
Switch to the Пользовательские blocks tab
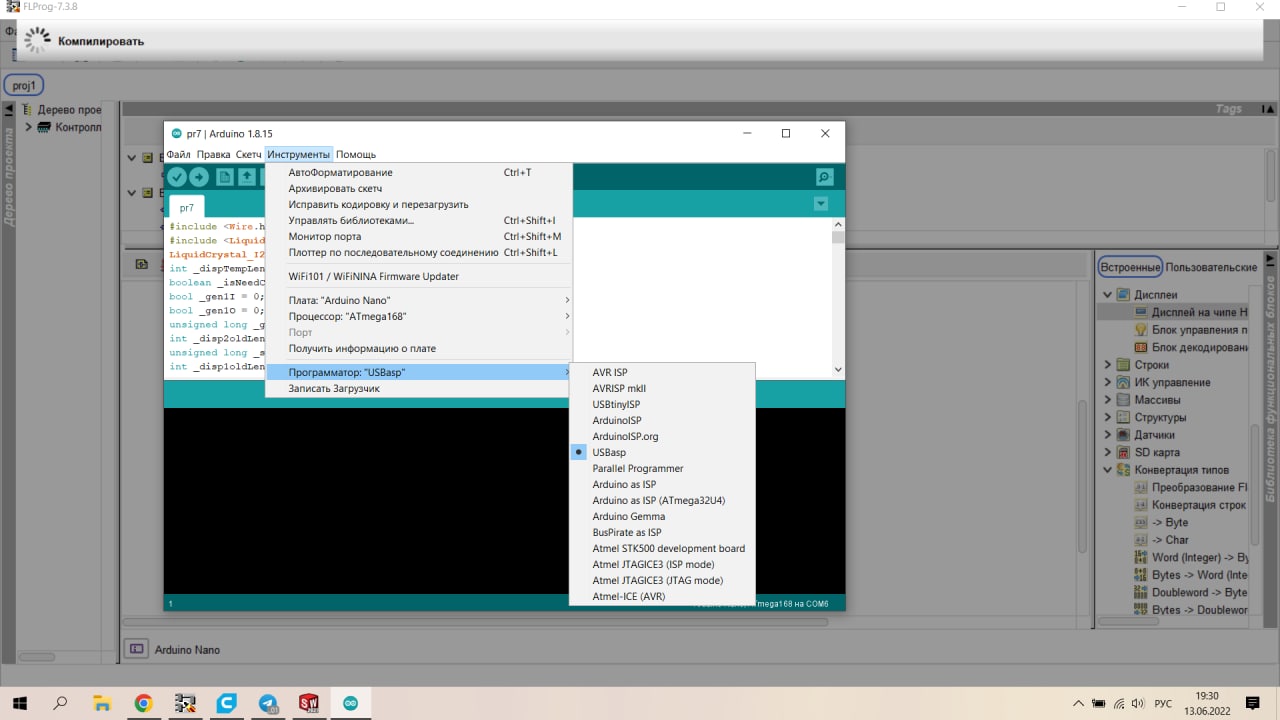pyautogui.click(x=1211, y=267)
